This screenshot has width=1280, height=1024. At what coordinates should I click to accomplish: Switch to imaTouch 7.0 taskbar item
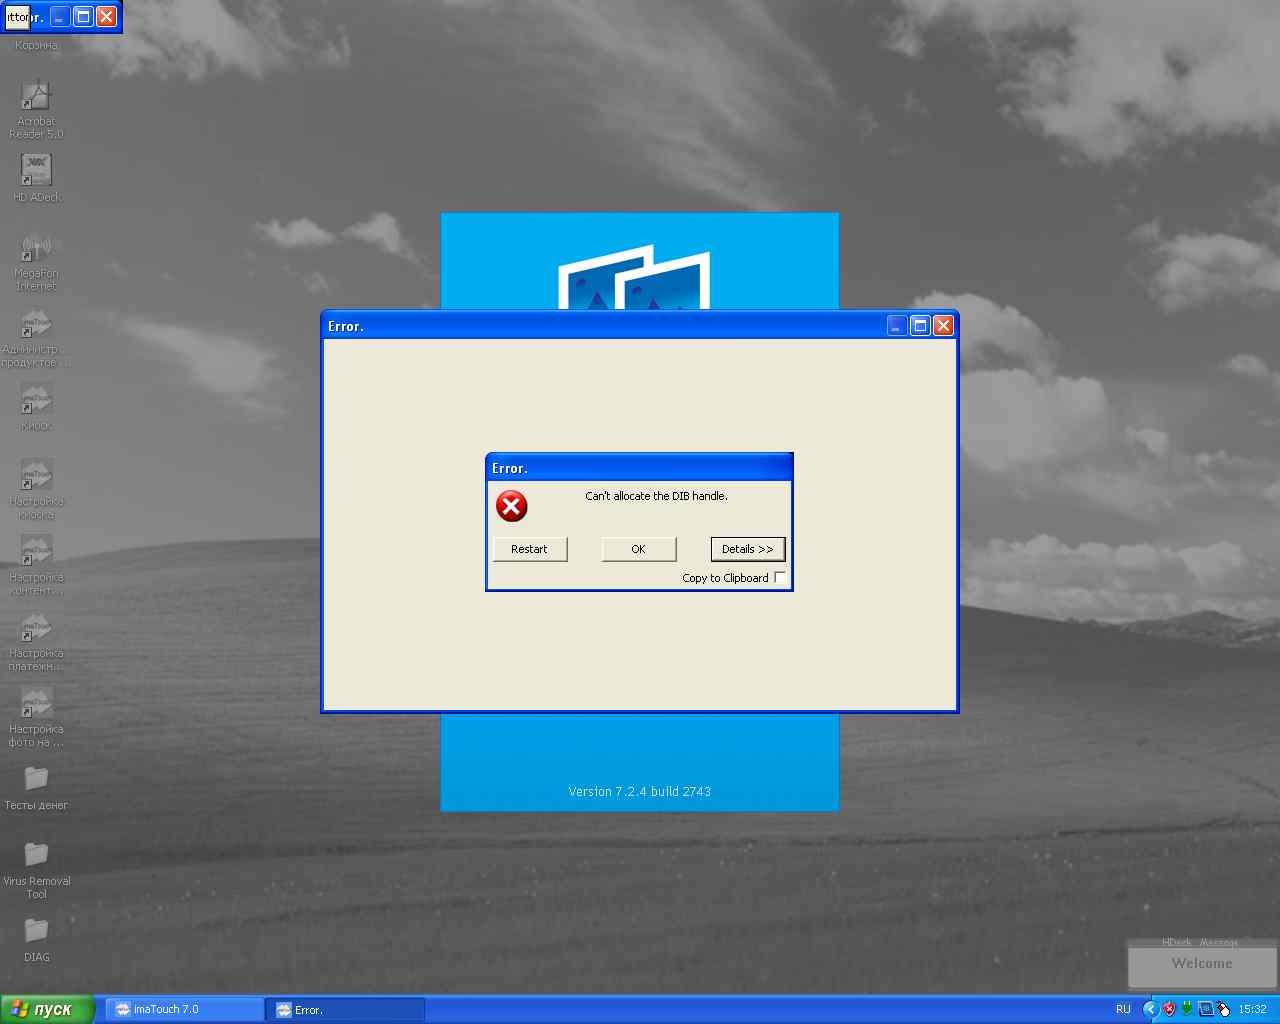click(x=184, y=1010)
